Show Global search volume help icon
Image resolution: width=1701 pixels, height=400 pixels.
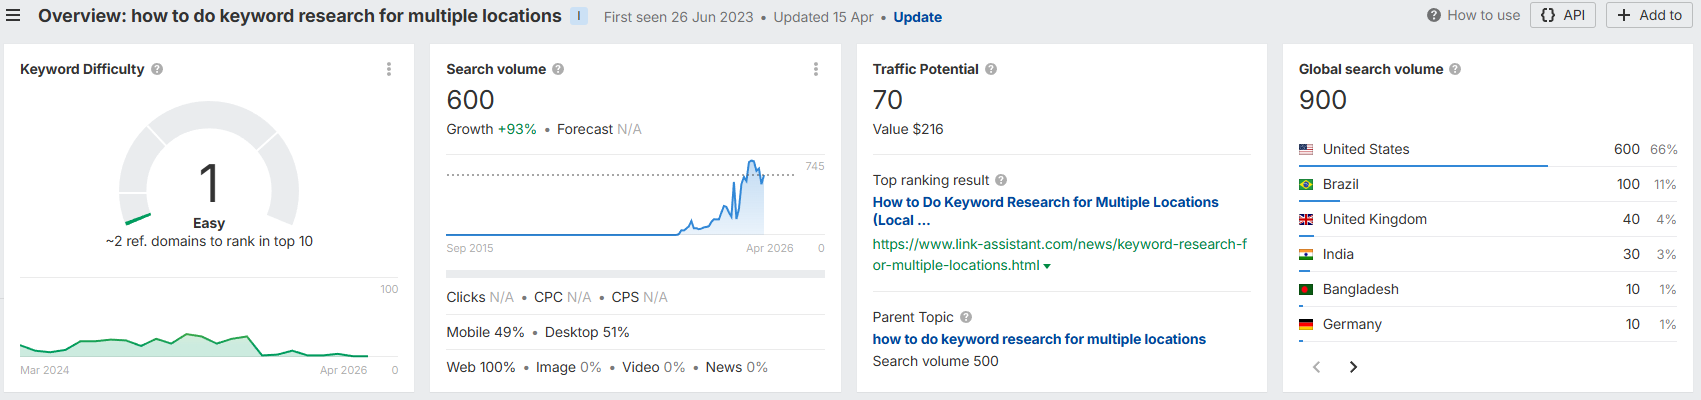coord(1455,69)
